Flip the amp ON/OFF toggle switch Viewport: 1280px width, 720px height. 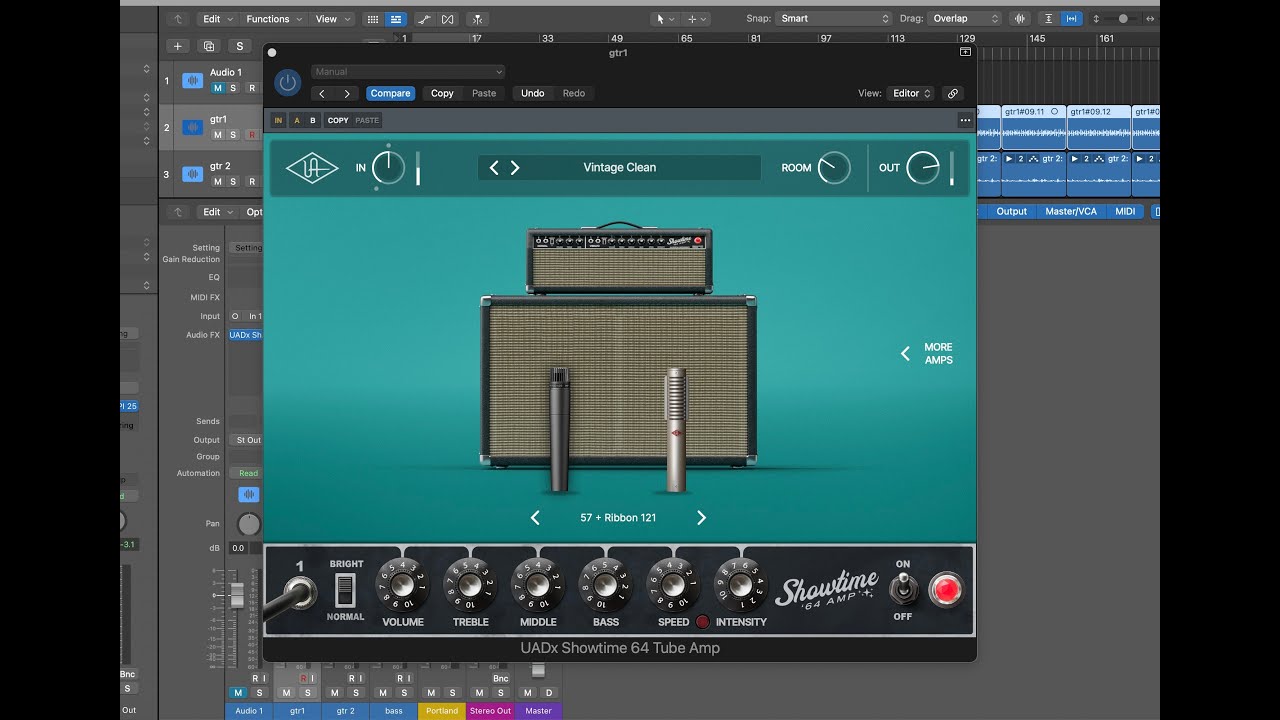(904, 590)
